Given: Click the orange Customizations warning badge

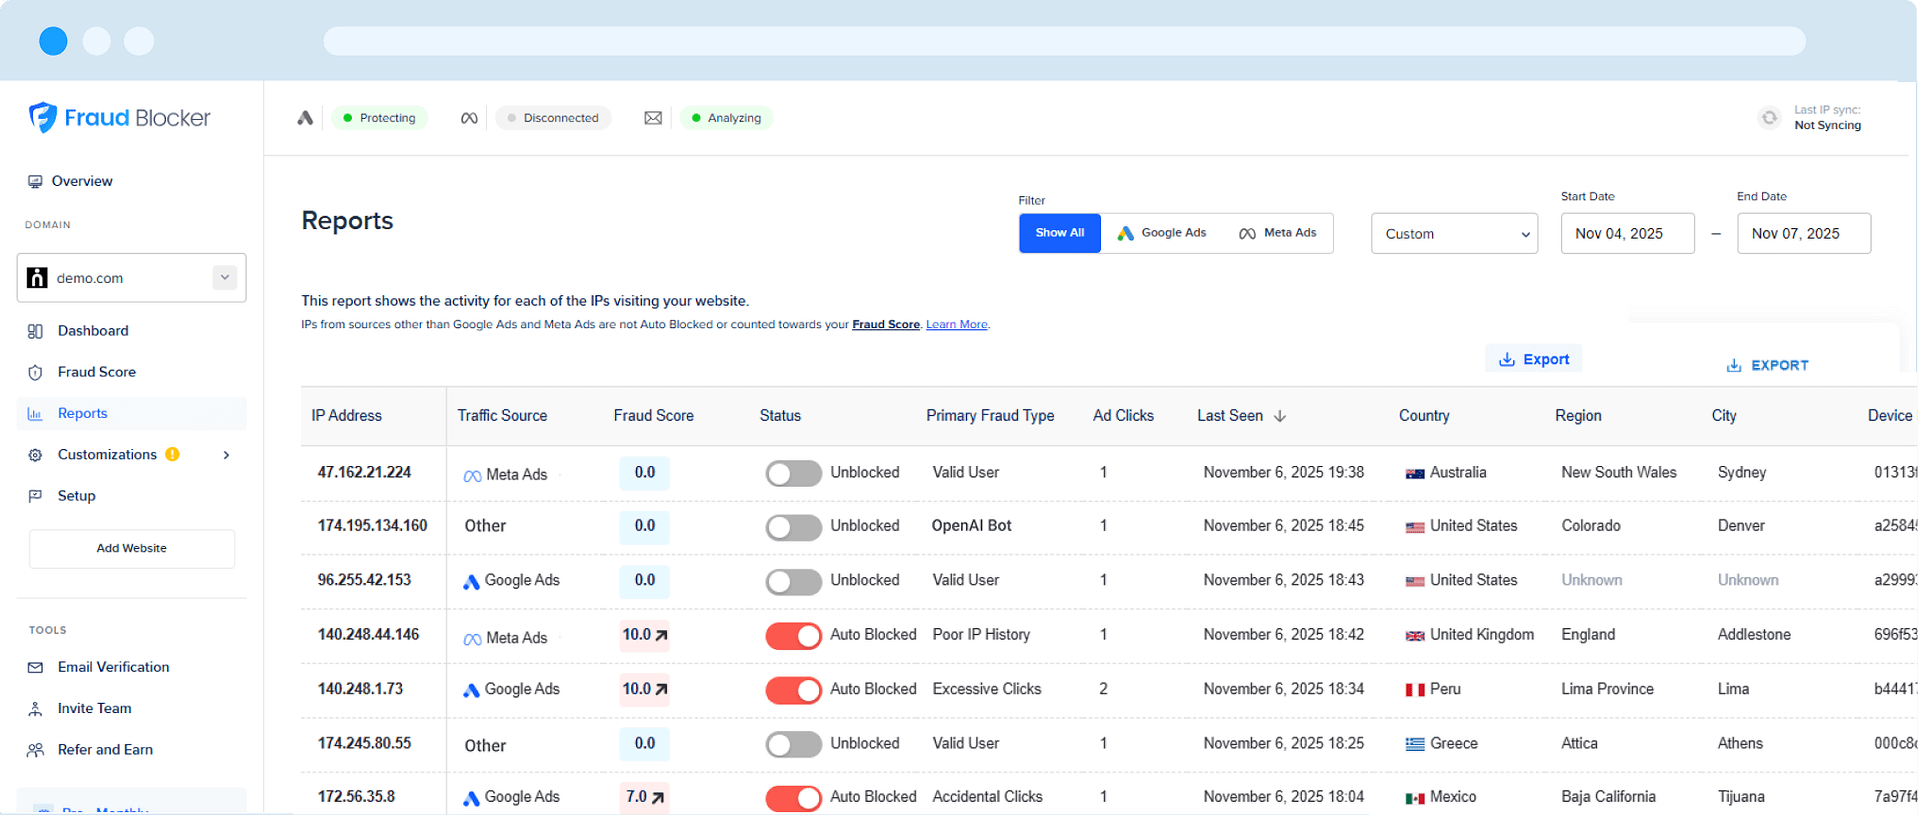Looking at the screenshot, I should click(x=173, y=454).
